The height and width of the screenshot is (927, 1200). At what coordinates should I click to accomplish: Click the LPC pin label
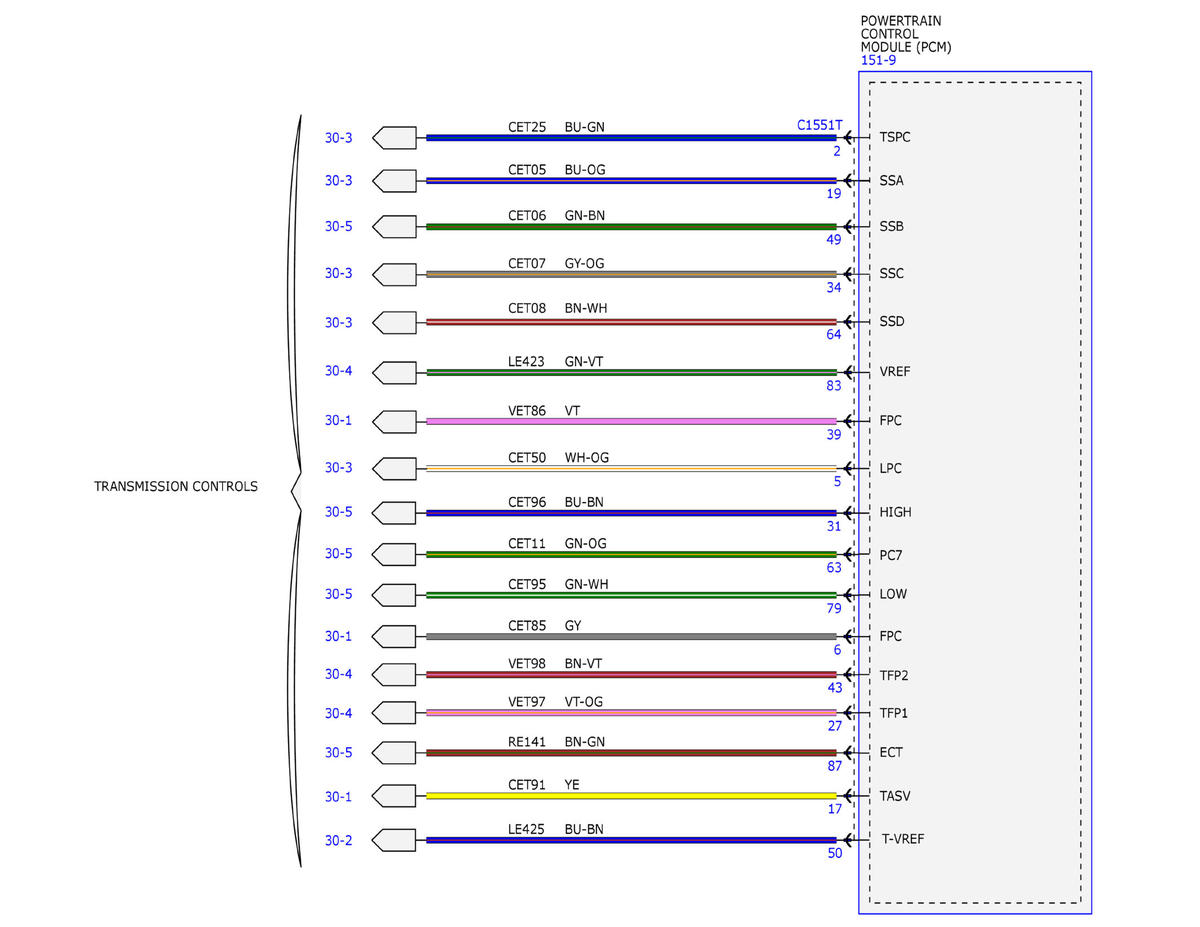pos(891,468)
